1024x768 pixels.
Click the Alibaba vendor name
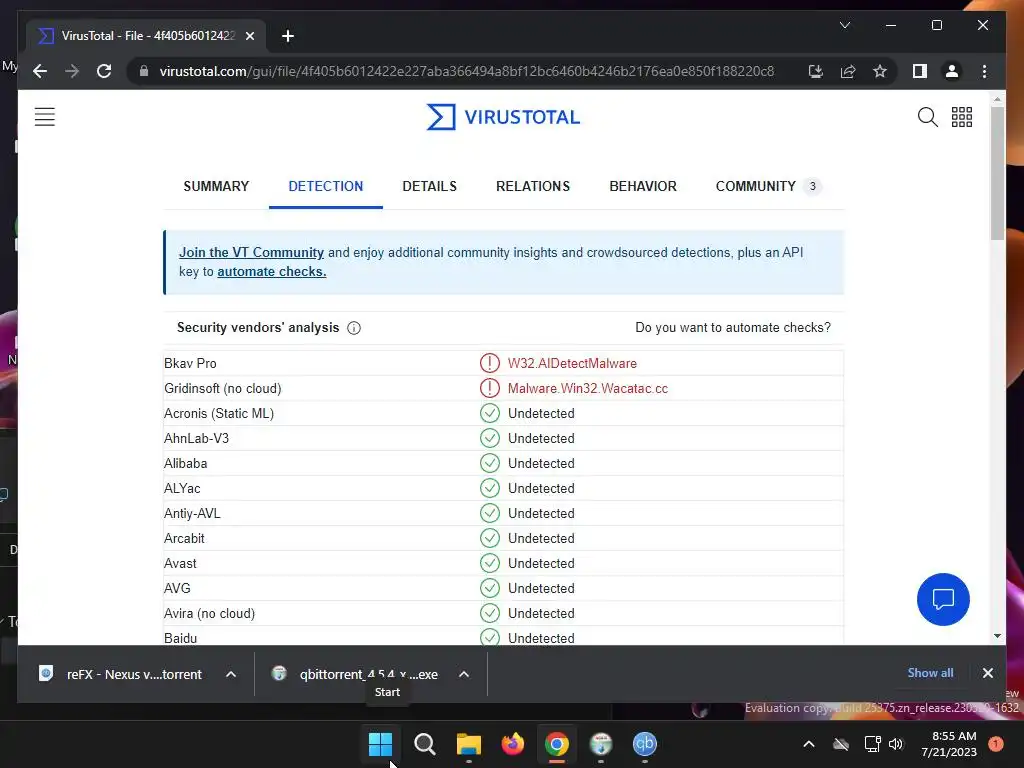point(185,464)
